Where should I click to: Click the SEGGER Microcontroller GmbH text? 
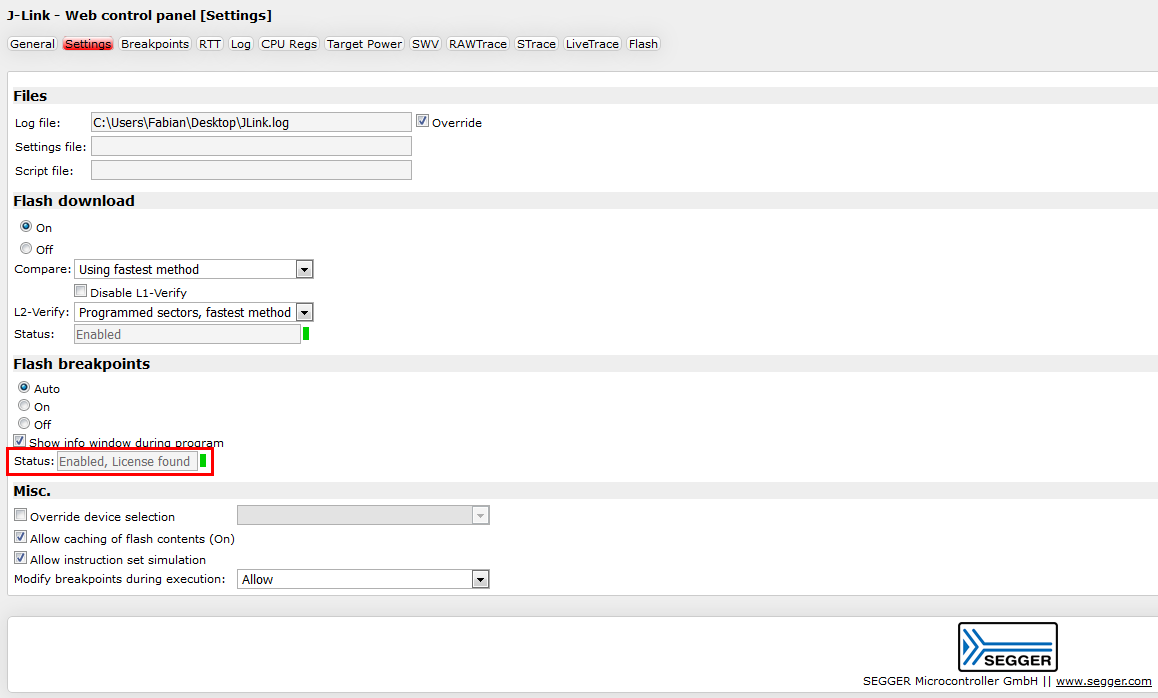click(950, 681)
